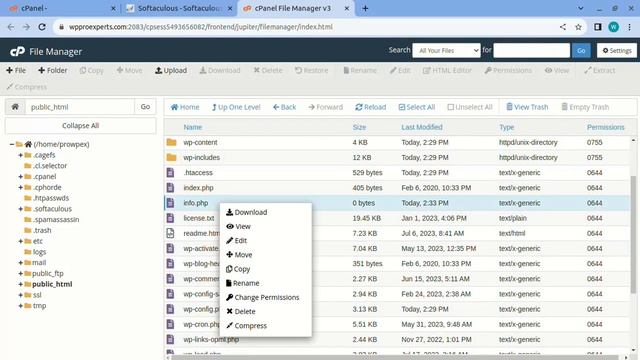Click the Download toolbar button

click(x=220, y=70)
